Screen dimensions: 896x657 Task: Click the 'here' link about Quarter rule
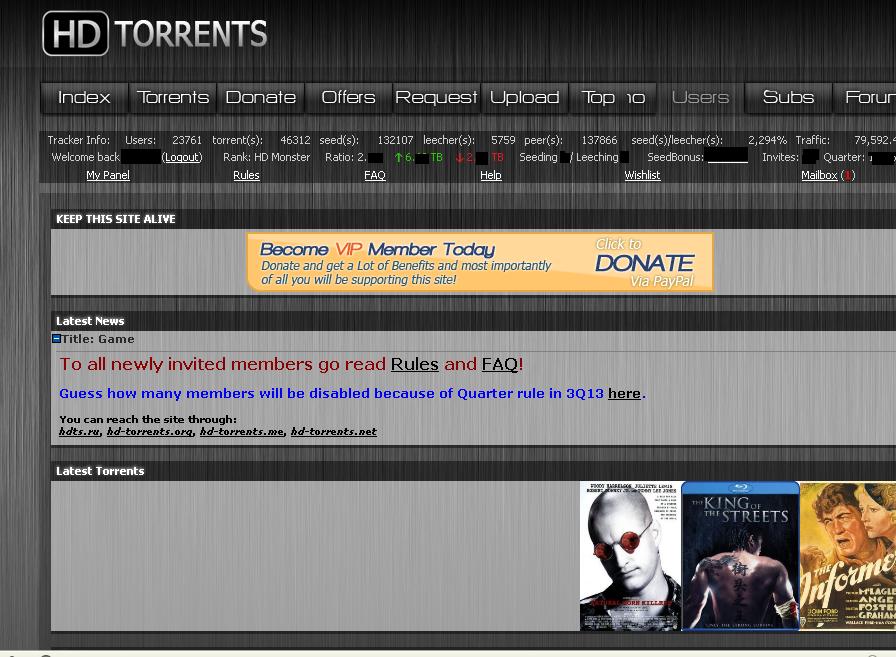point(624,394)
